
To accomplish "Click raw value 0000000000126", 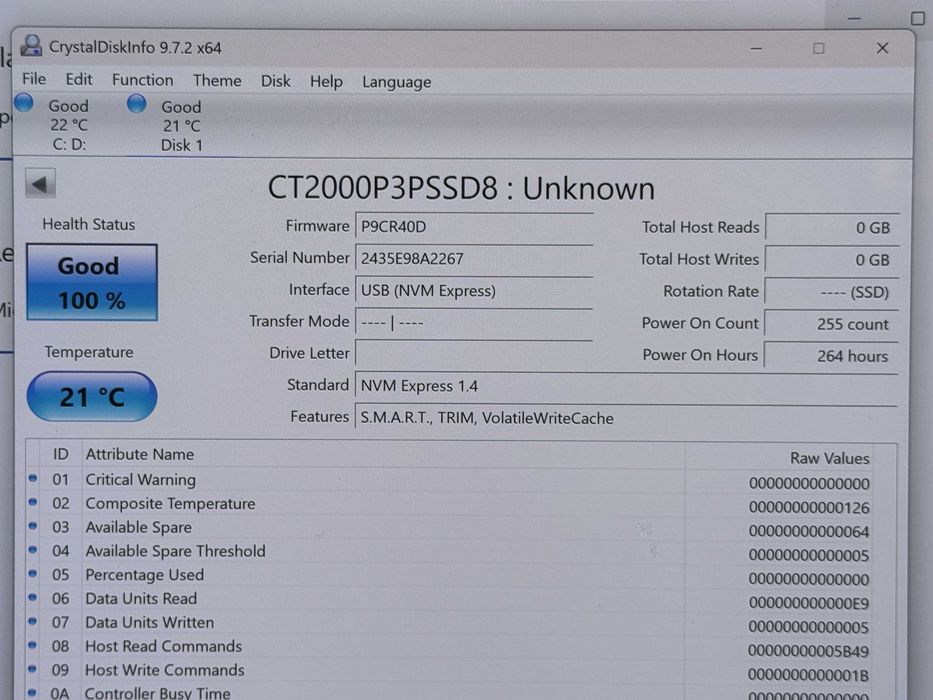I will (x=809, y=507).
